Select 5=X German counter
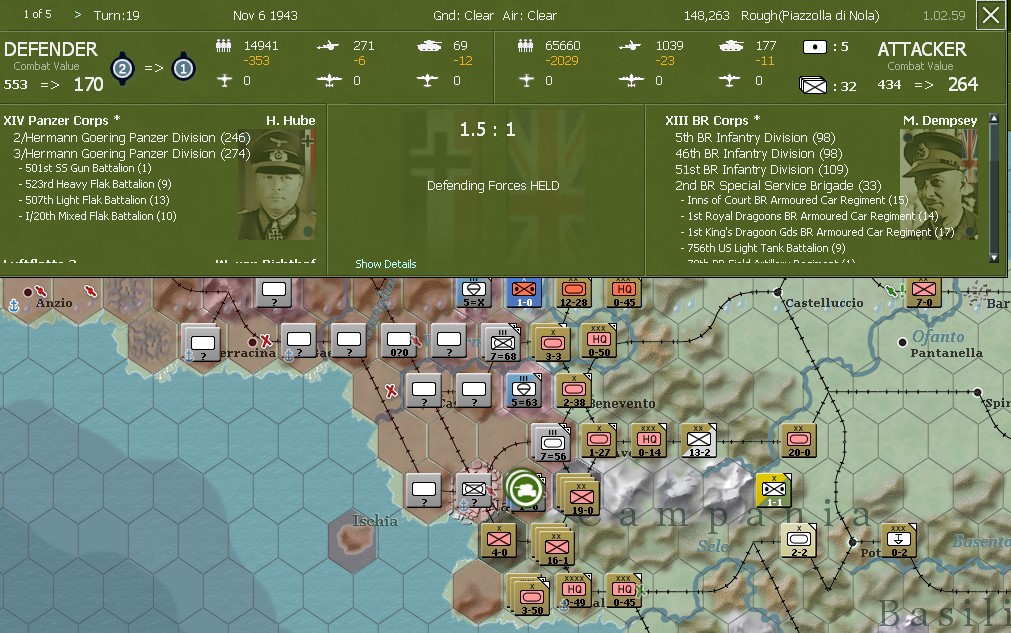The height and width of the screenshot is (633, 1011). click(x=474, y=293)
